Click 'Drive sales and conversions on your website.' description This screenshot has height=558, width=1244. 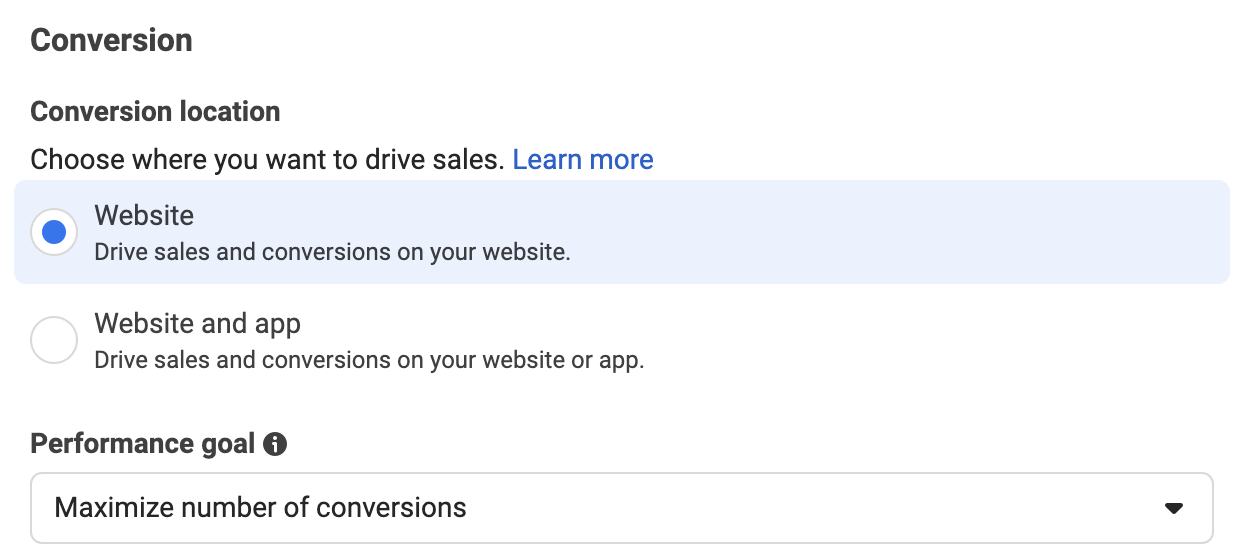[x=332, y=252]
